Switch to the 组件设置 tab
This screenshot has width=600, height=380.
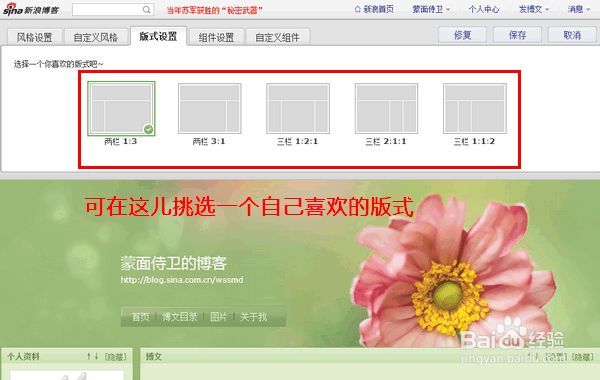pyautogui.click(x=216, y=37)
